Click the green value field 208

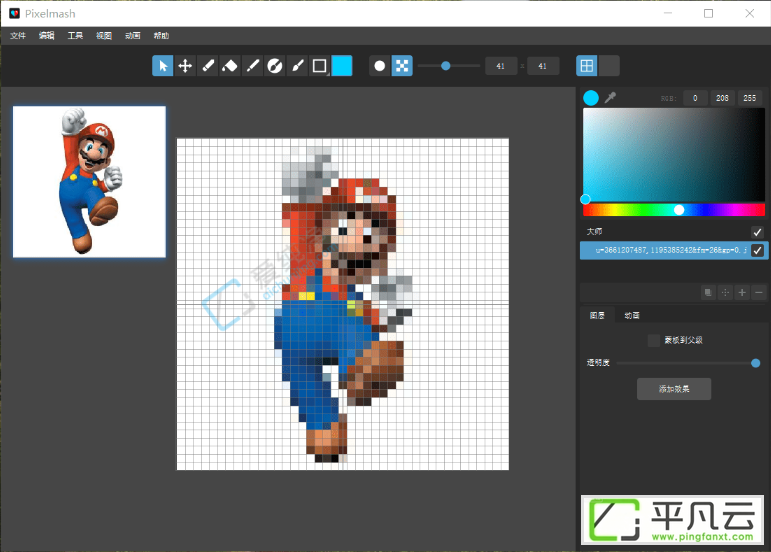(722, 98)
